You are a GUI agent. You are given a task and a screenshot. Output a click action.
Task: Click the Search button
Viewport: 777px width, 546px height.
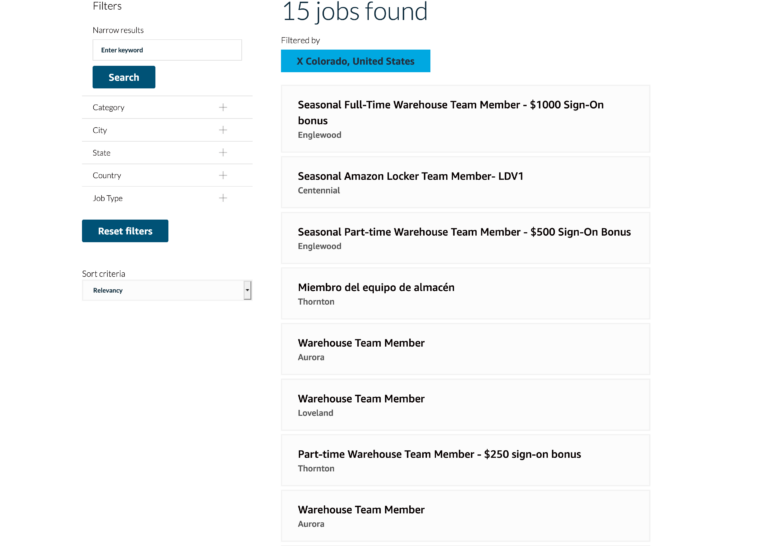pos(124,77)
